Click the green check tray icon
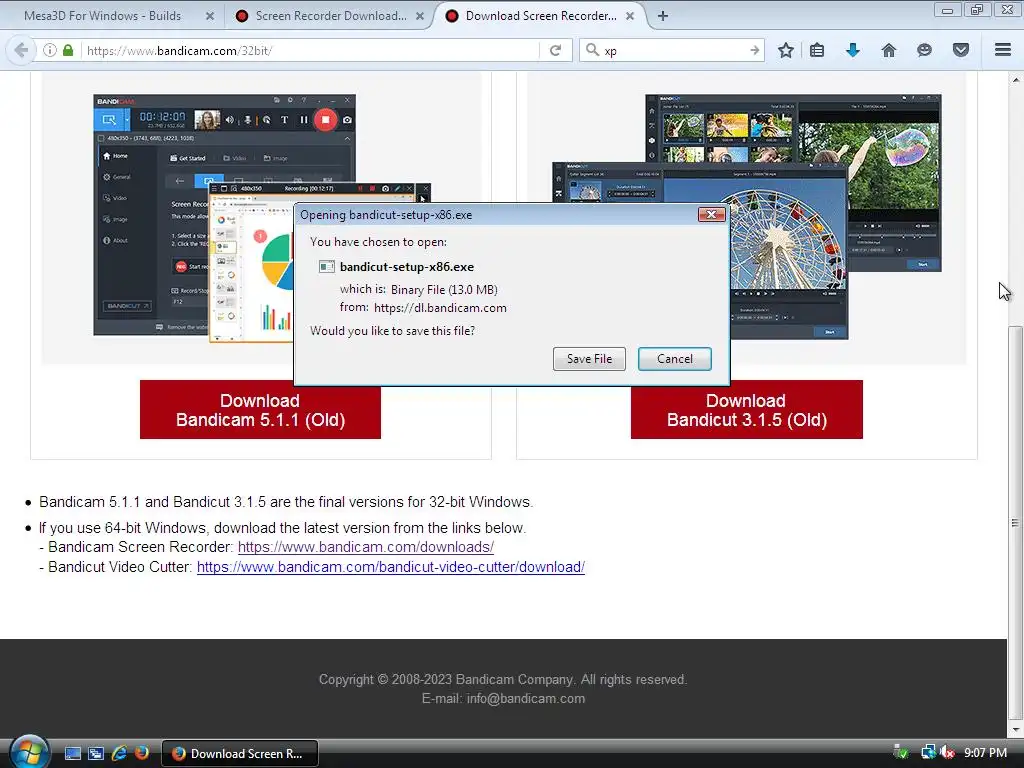Image resolution: width=1024 pixels, height=768 pixels. [901, 753]
